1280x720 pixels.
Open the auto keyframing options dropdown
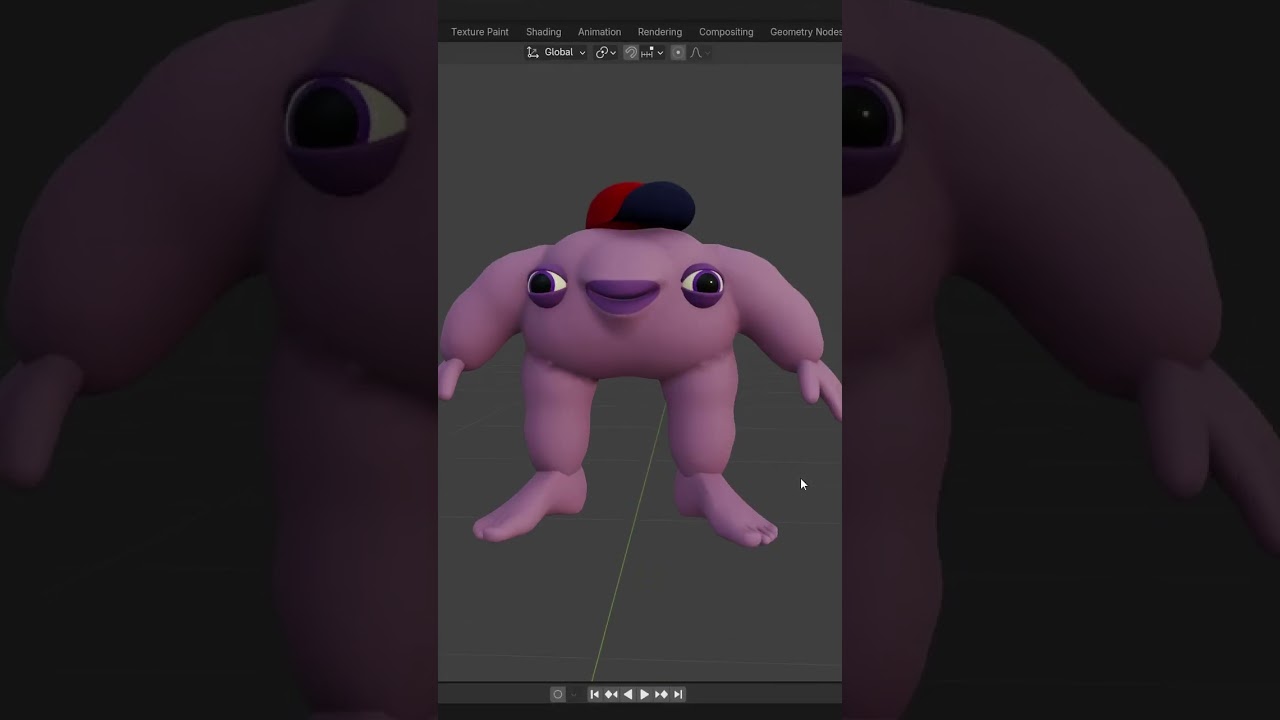tap(574, 694)
